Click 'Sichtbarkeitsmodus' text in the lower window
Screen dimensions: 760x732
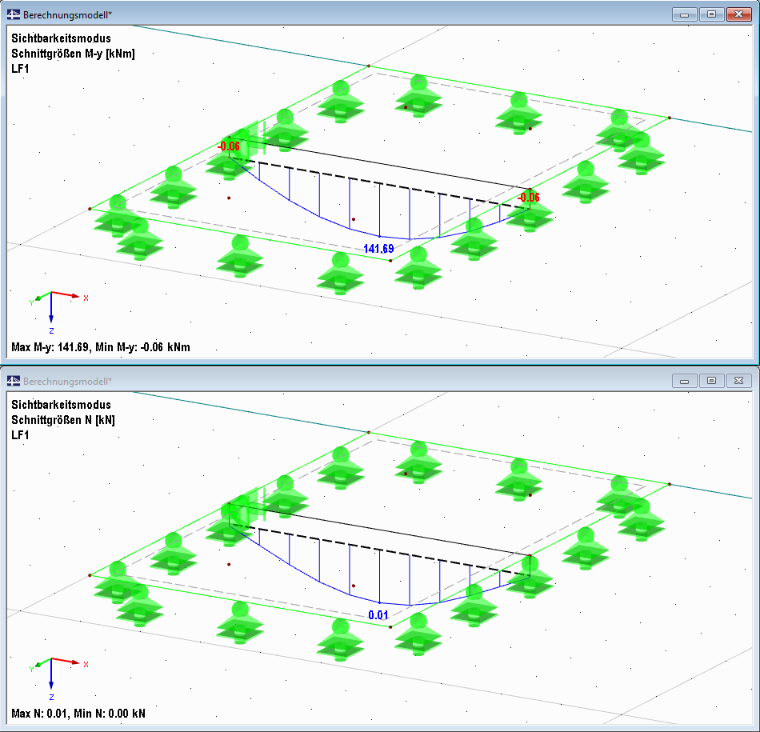tap(61, 405)
